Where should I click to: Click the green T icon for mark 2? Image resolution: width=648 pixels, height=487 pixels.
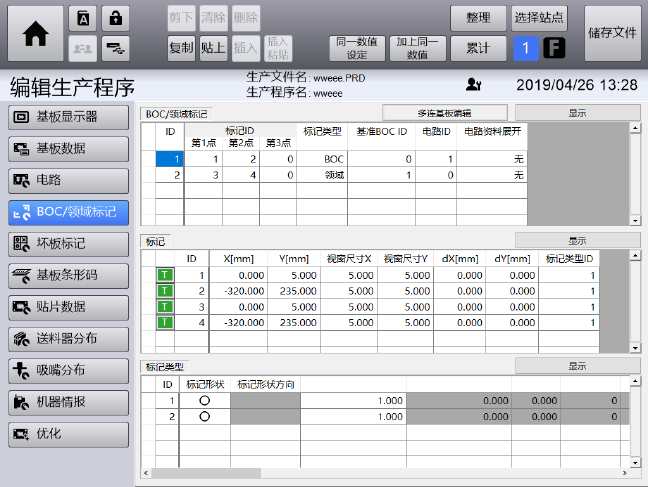[165, 291]
